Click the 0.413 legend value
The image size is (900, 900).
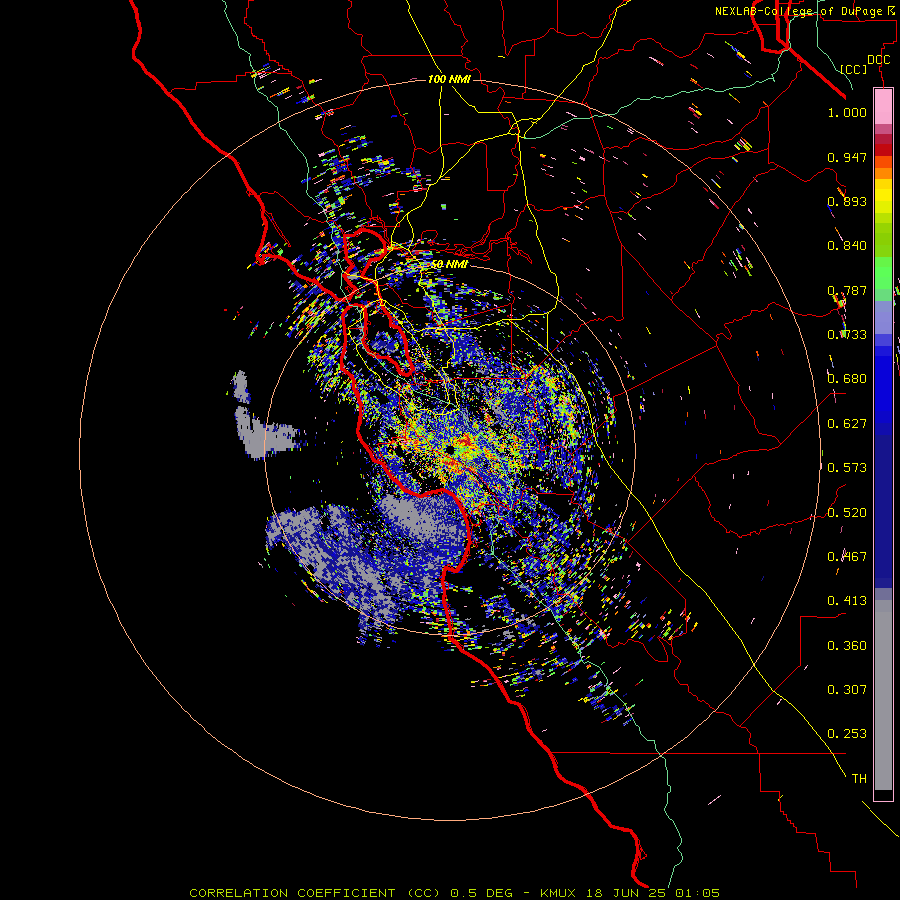pyautogui.click(x=847, y=601)
